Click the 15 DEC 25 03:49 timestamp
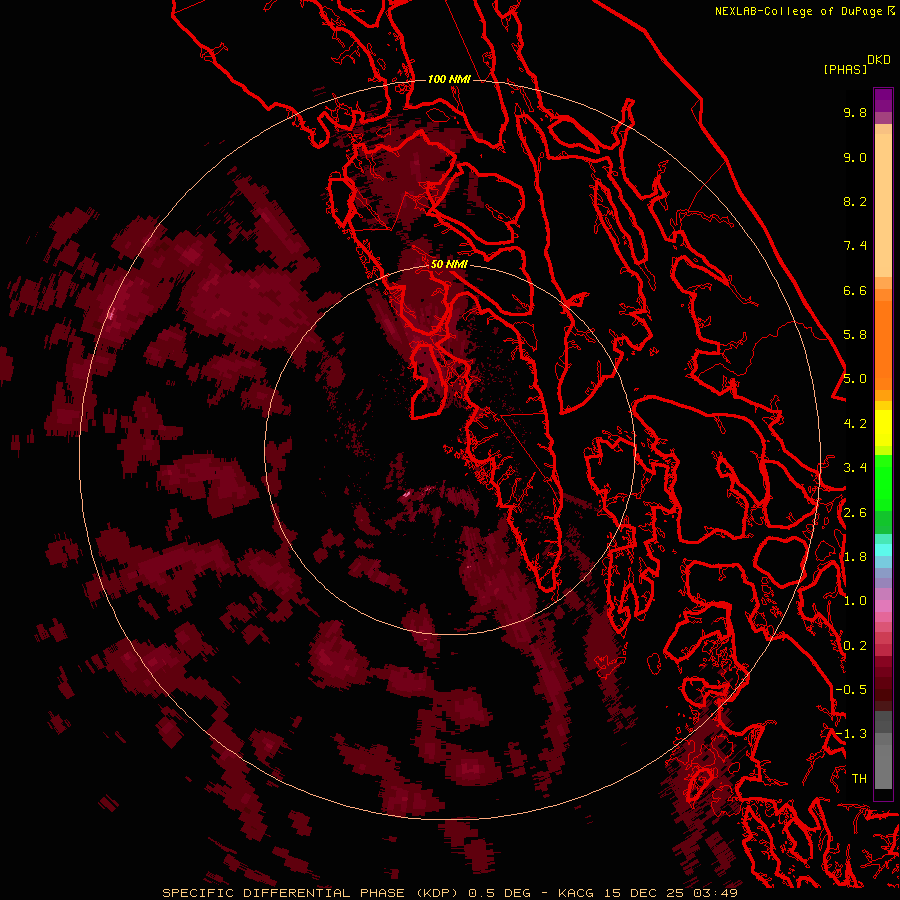Screen dimensions: 900x900 pyautogui.click(x=670, y=893)
